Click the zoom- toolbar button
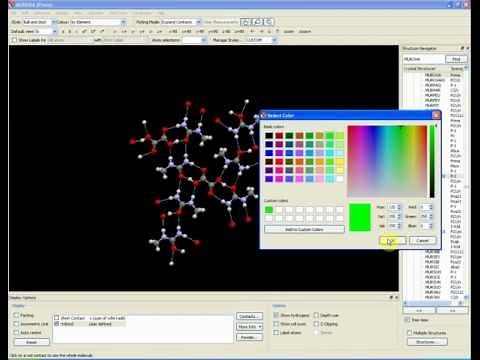Screen dimensions: 480x360 [x=289, y=31]
